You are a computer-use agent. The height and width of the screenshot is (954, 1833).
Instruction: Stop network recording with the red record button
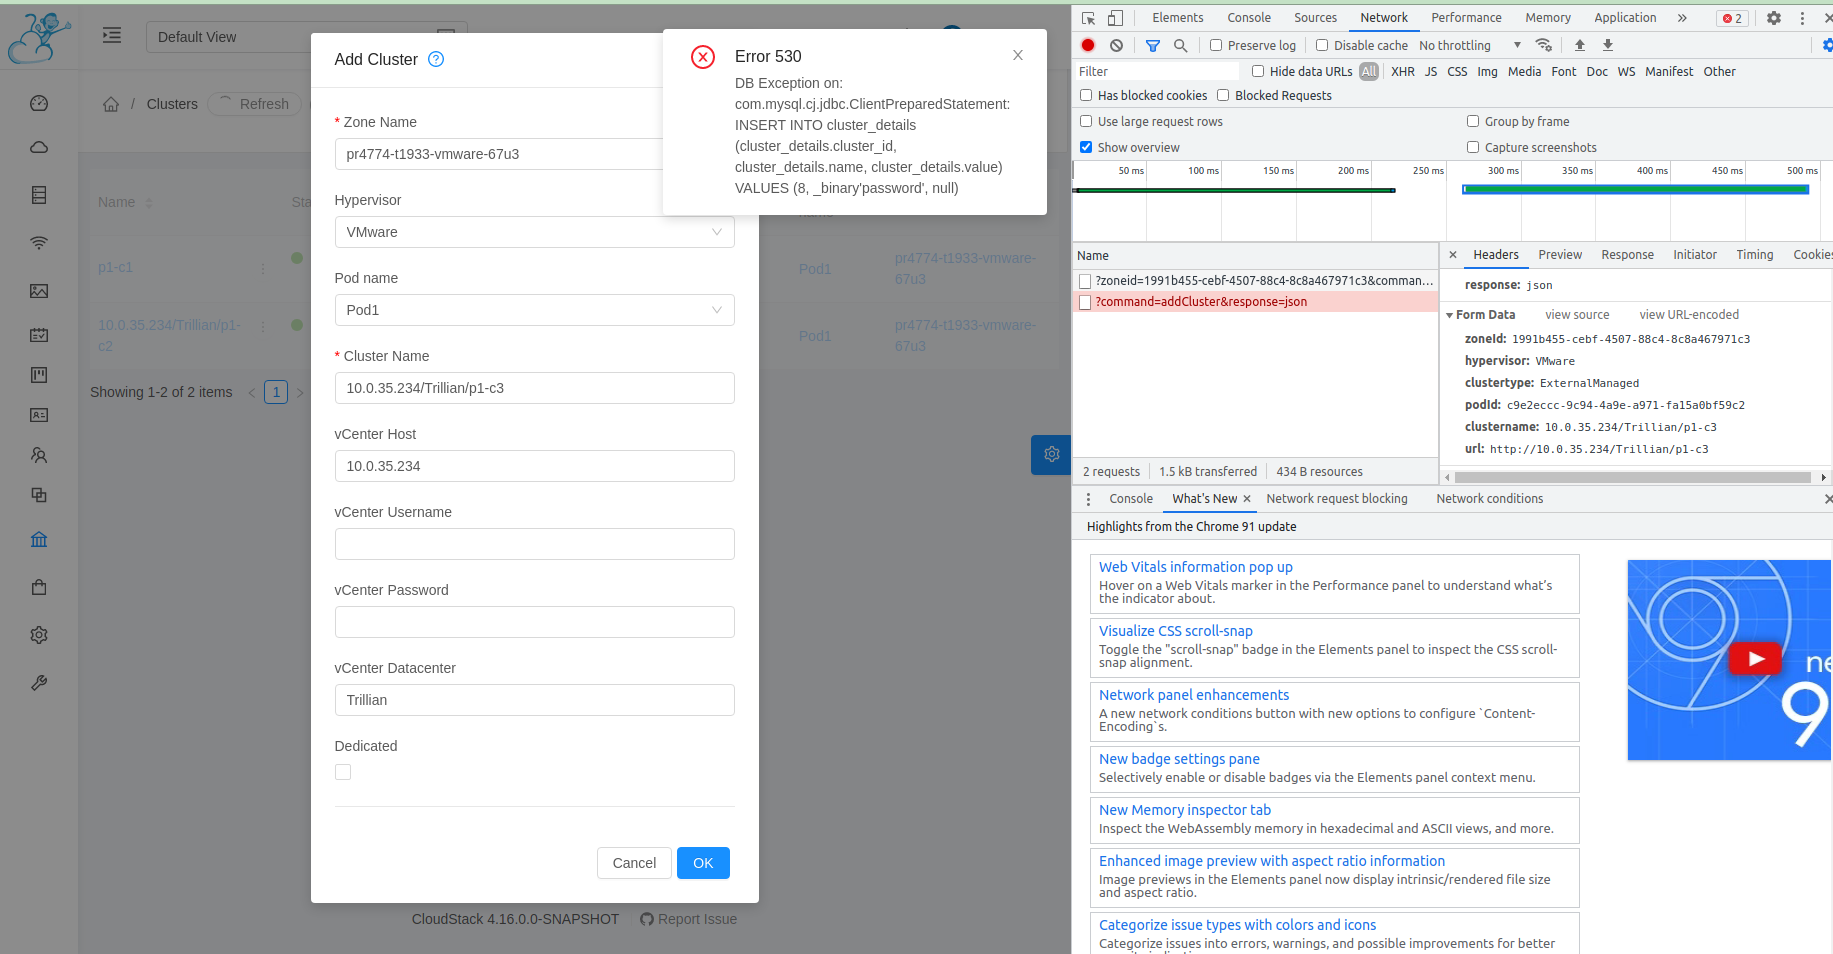pos(1089,45)
